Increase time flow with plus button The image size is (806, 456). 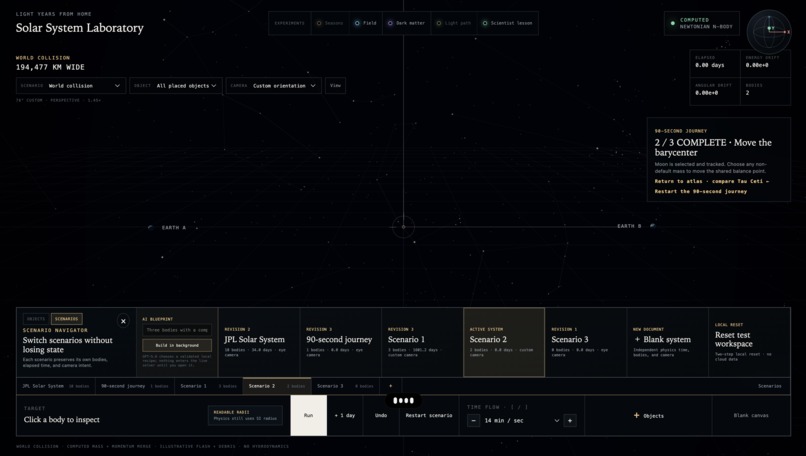tap(570, 421)
